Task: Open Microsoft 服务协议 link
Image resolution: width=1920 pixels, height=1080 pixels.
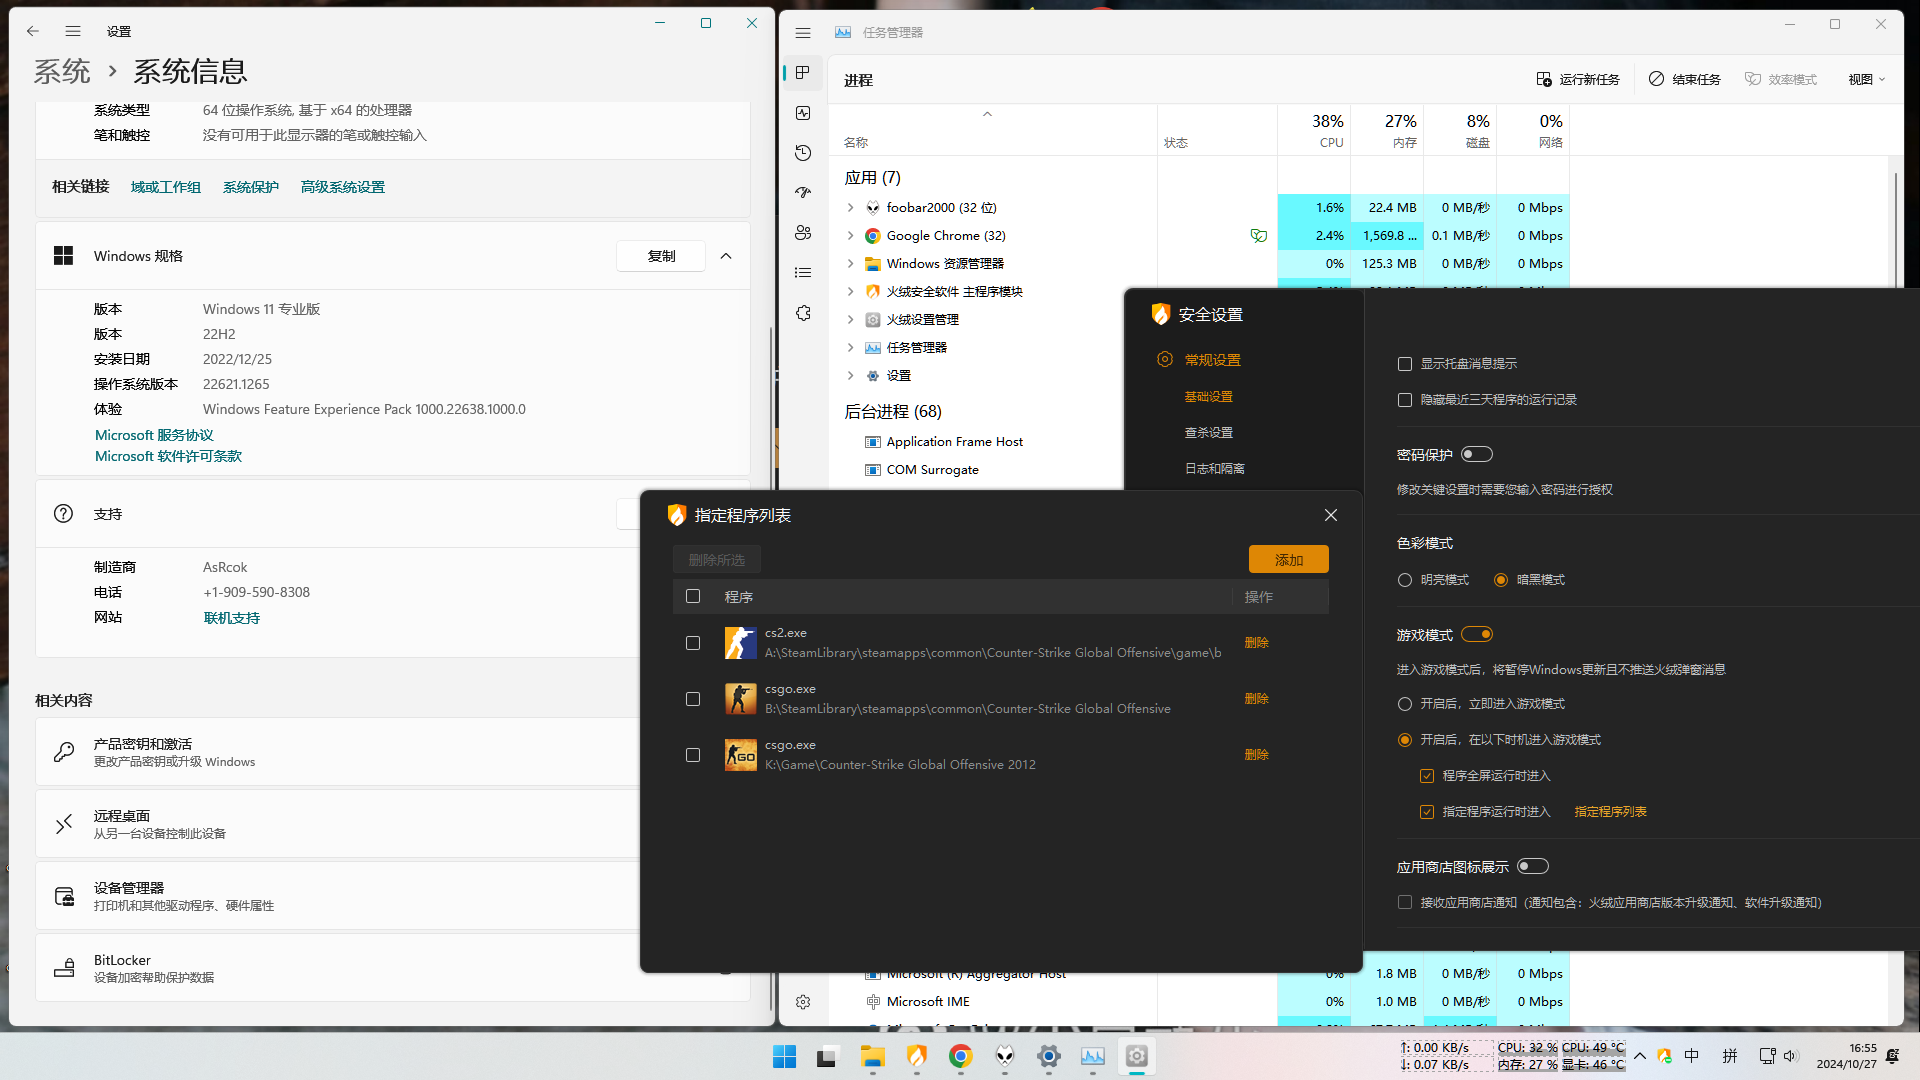Action: [154, 435]
